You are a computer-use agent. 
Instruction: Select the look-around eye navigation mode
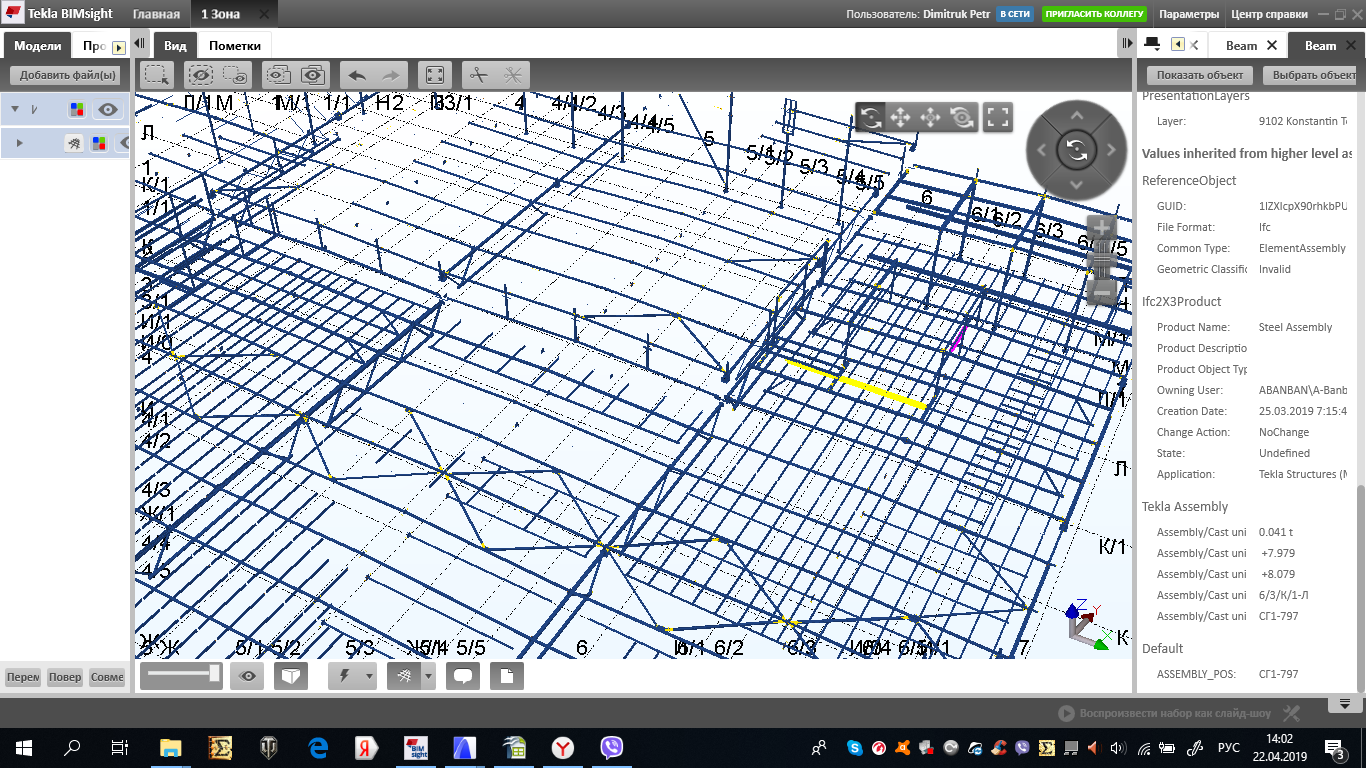[962, 118]
